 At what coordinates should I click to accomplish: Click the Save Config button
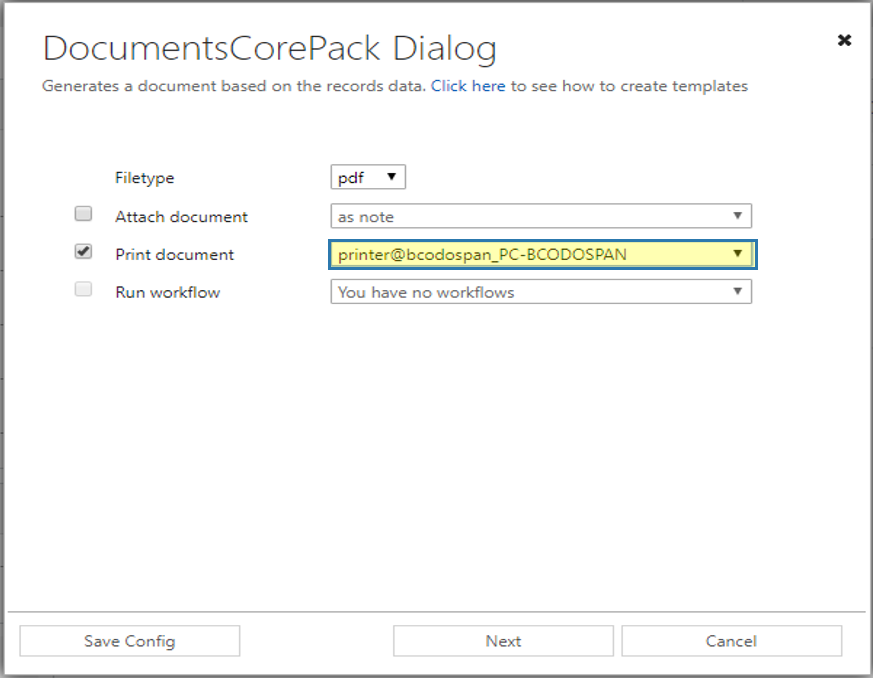pos(130,641)
